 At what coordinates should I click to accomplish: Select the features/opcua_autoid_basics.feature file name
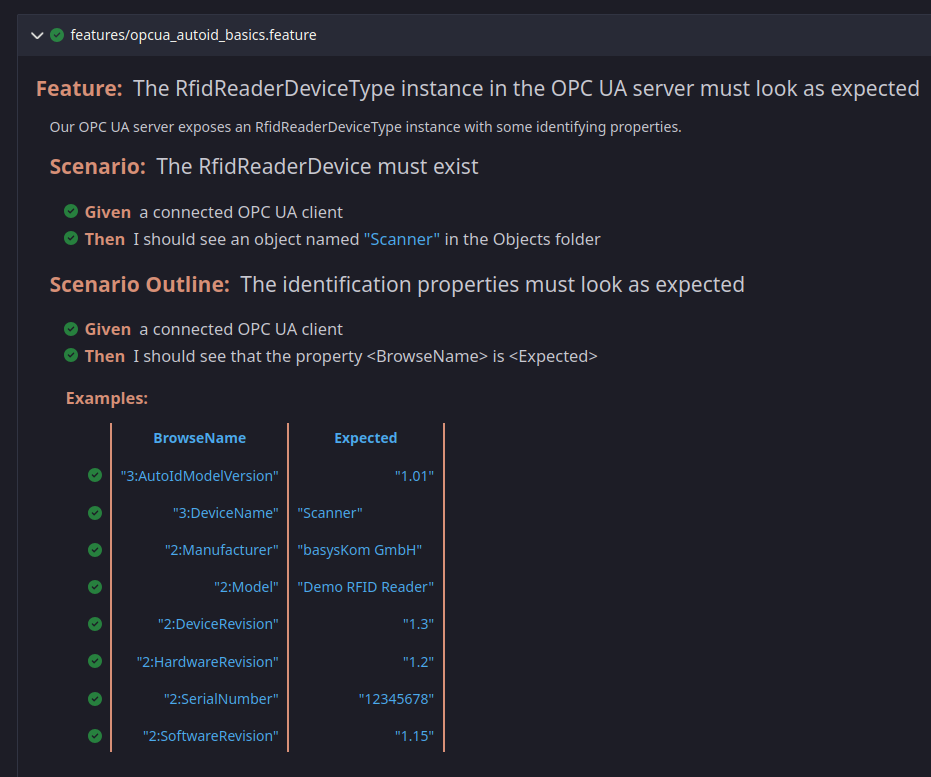(x=194, y=35)
